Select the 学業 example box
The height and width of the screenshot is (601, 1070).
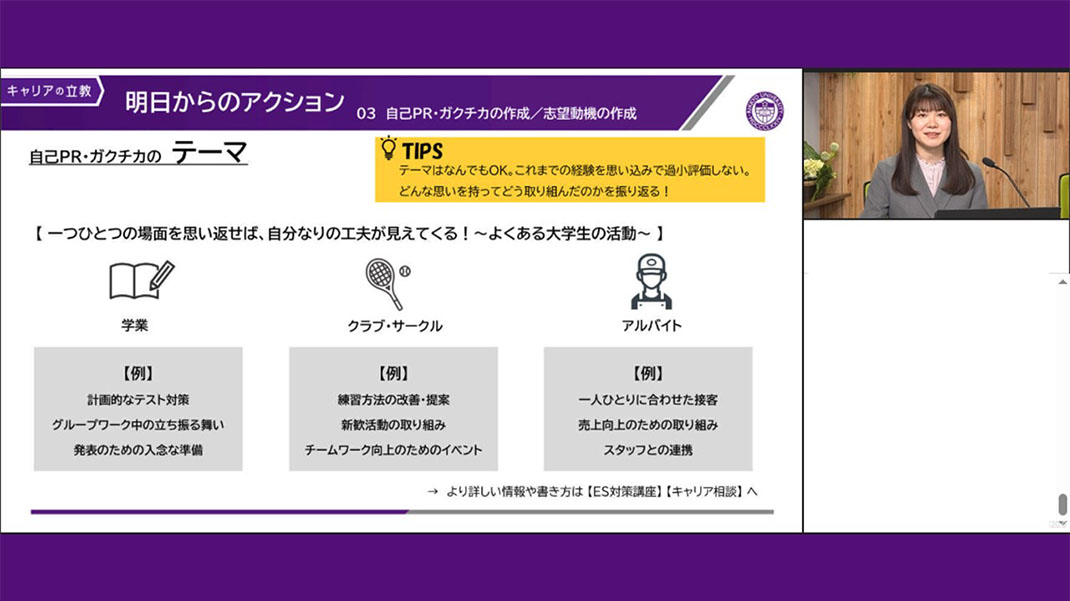[138, 409]
